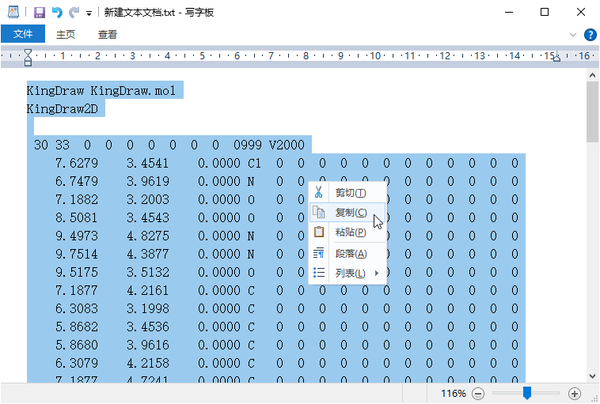
Task: Click the value 8.5081 in the list
Action: 77,218
